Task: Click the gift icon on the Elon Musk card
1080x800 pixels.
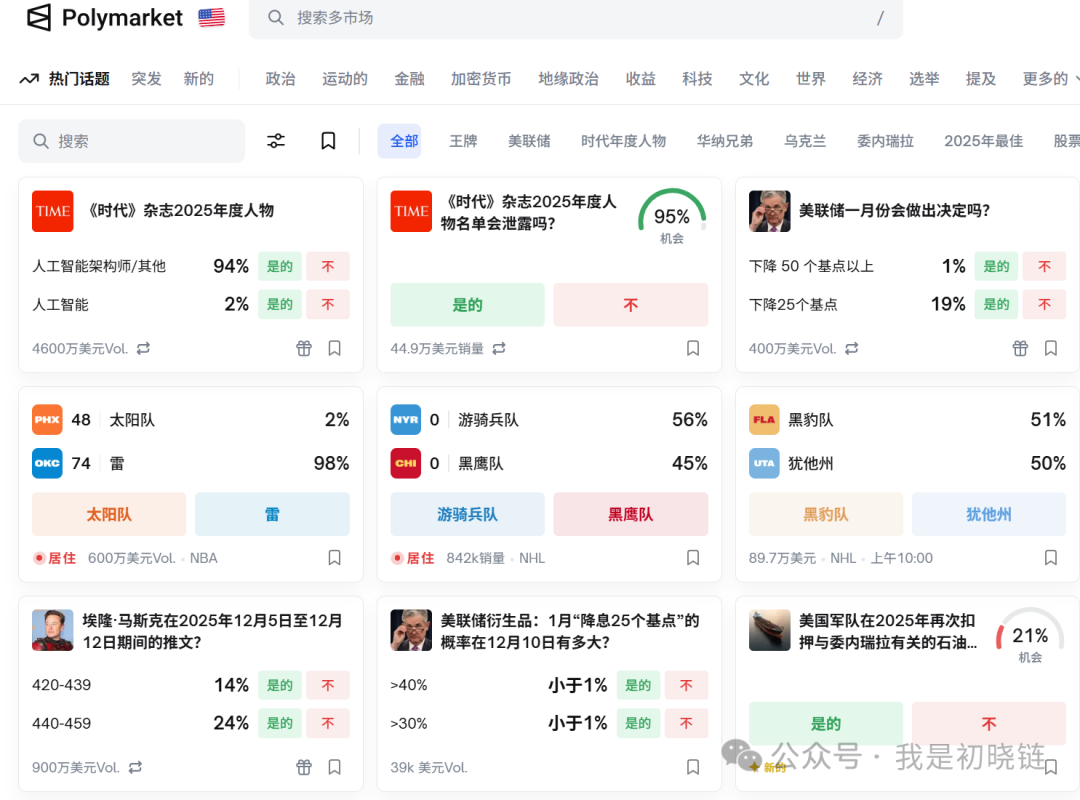Action: (304, 766)
